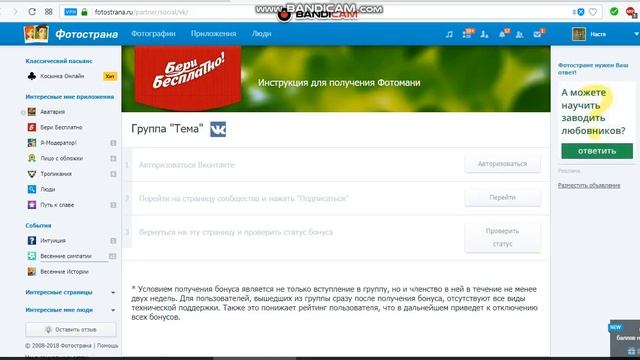Screen dimensions: 640x360
Task: Open the Приложения menu
Action: [213, 34]
